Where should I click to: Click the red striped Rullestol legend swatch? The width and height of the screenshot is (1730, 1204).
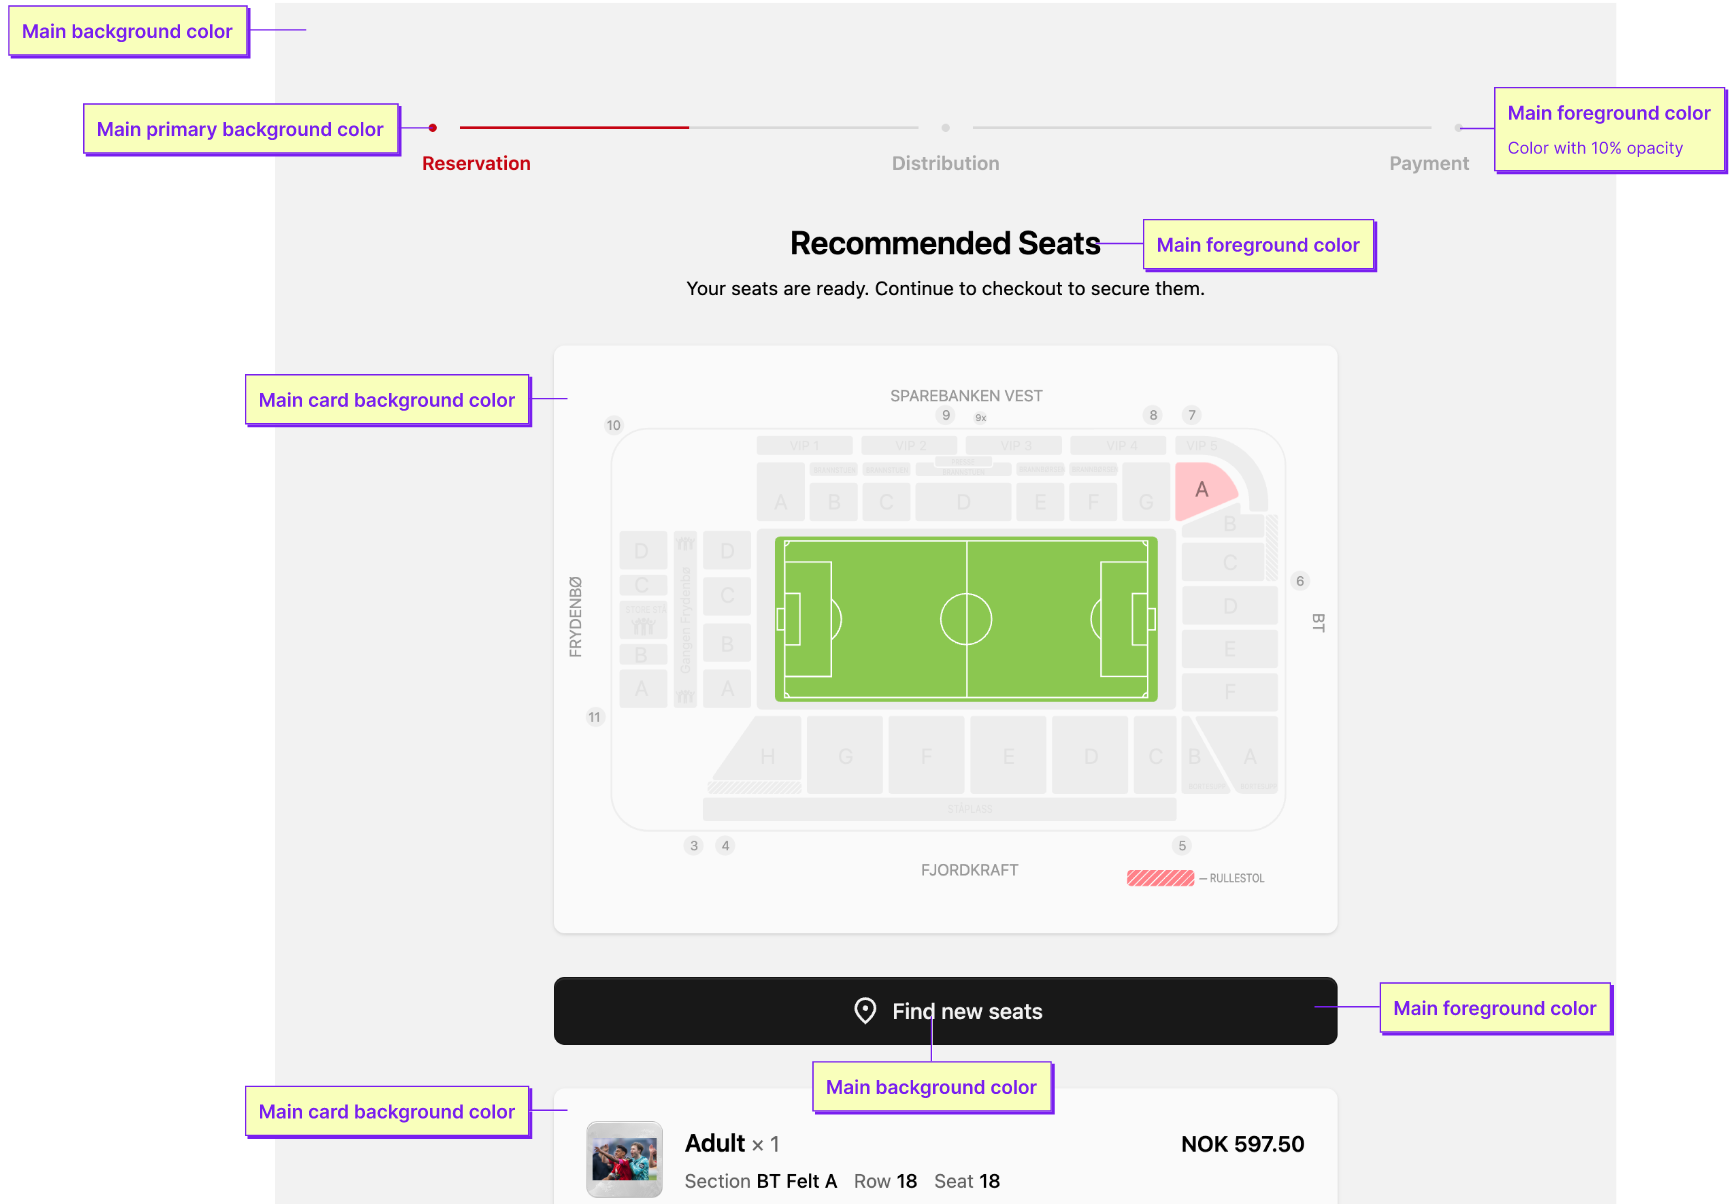tap(1160, 878)
